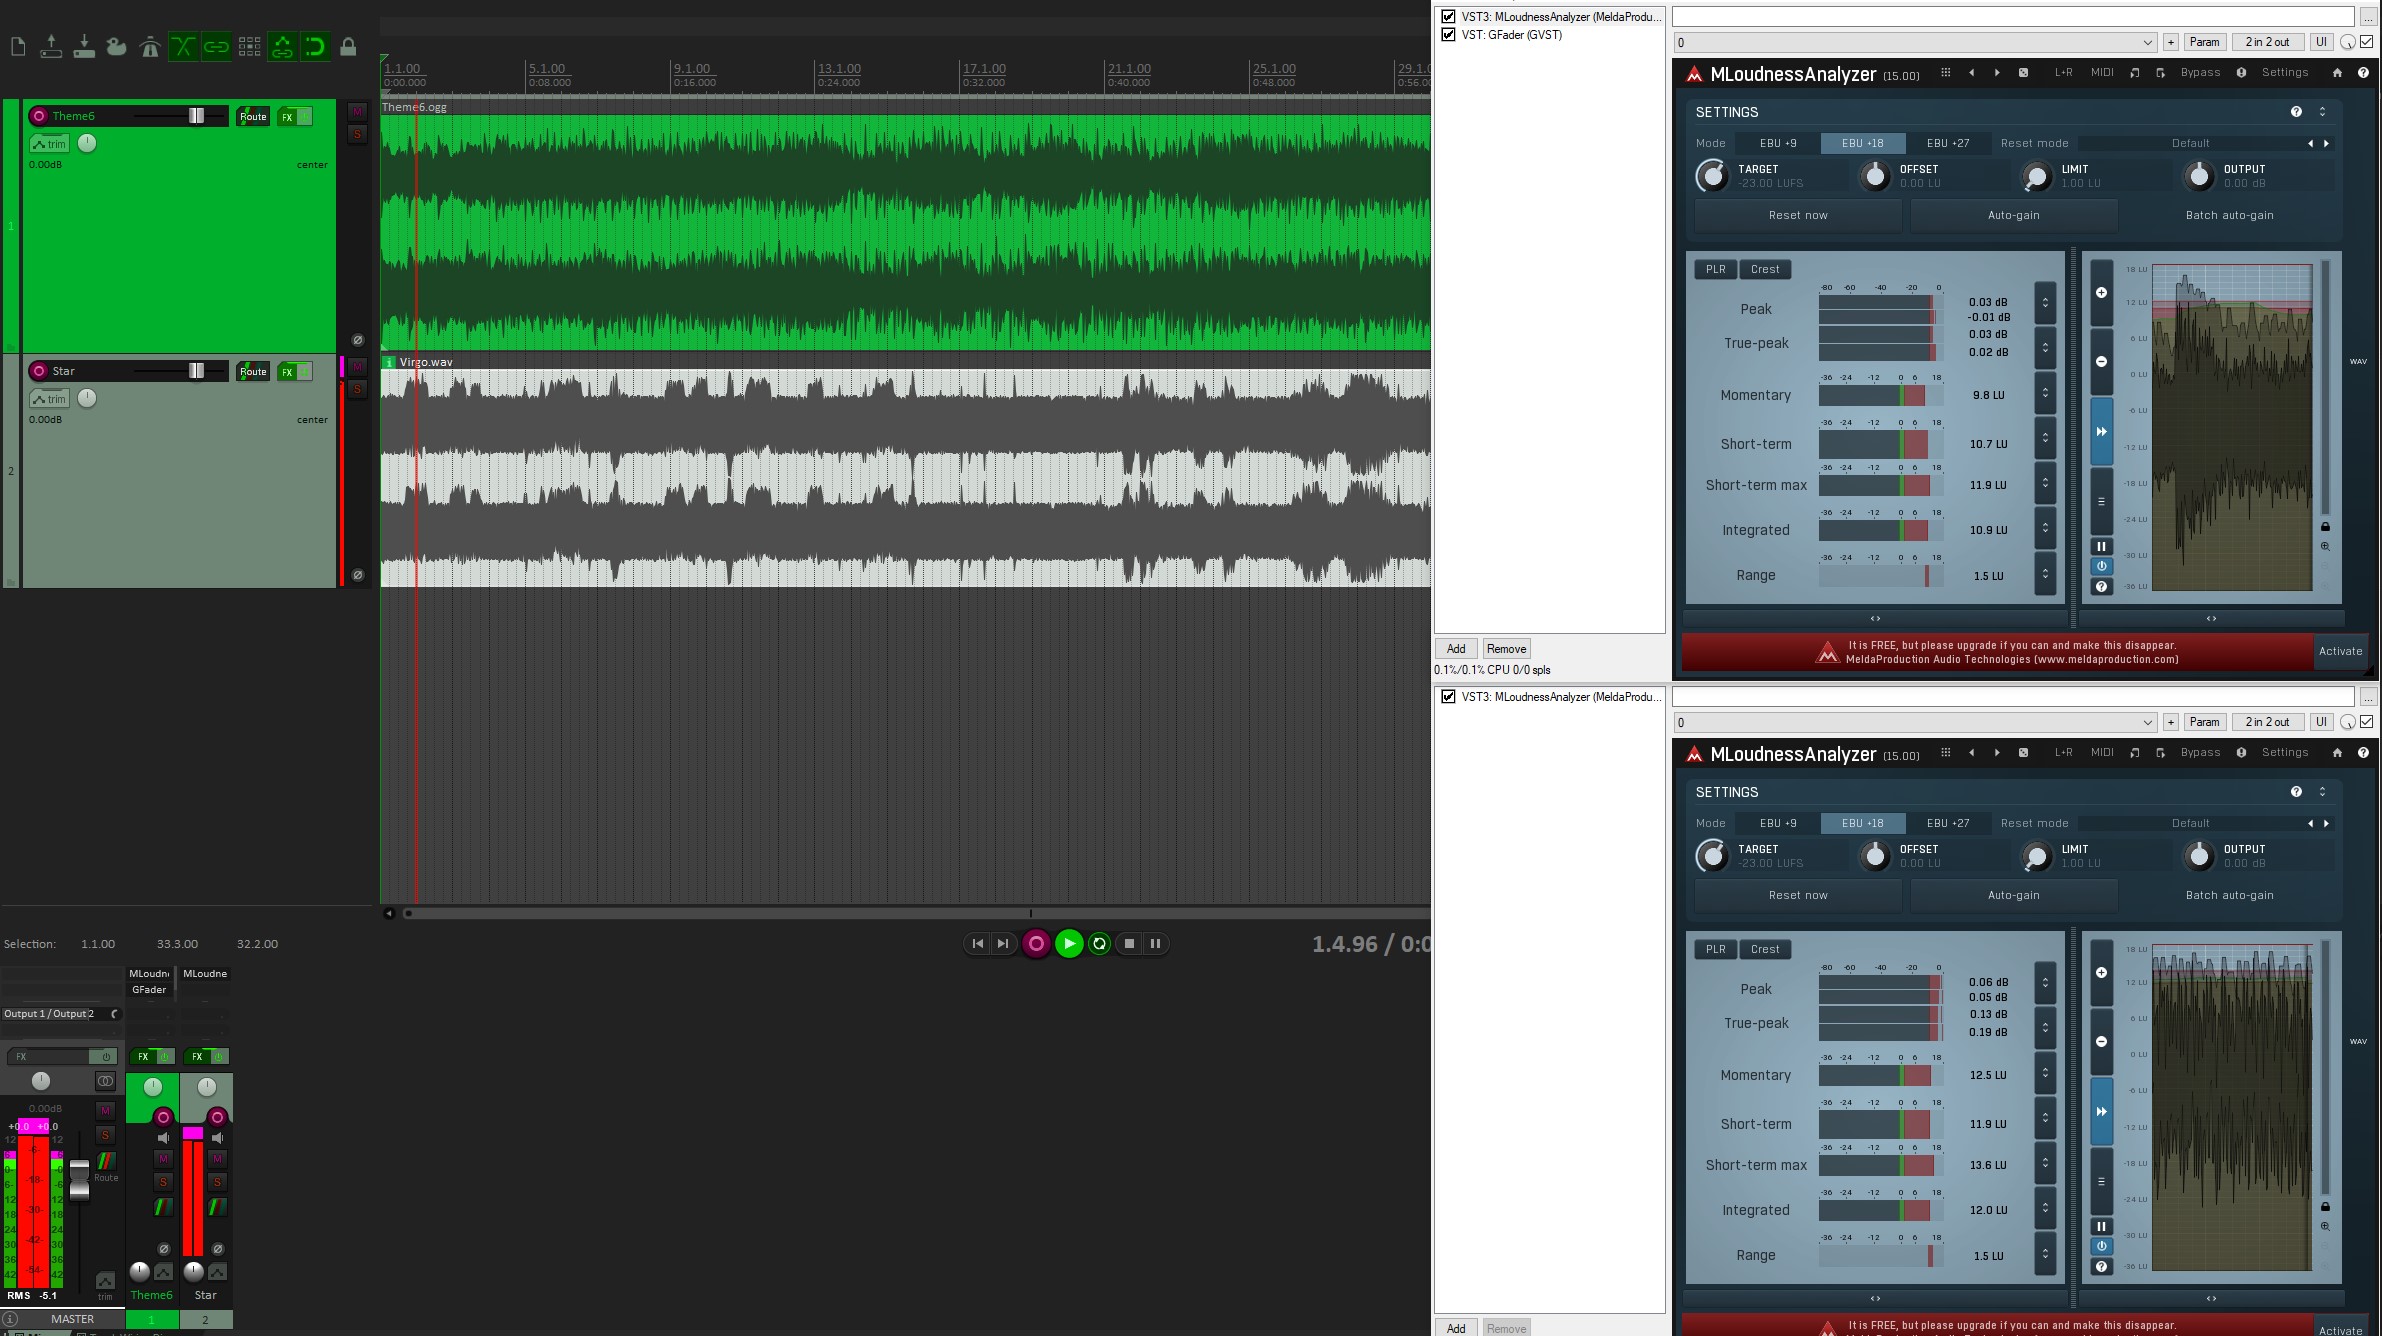2382x1336 pixels.
Task: Pause the Theme6 analyzer loudness graph
Action: (x=2101, y=547)
